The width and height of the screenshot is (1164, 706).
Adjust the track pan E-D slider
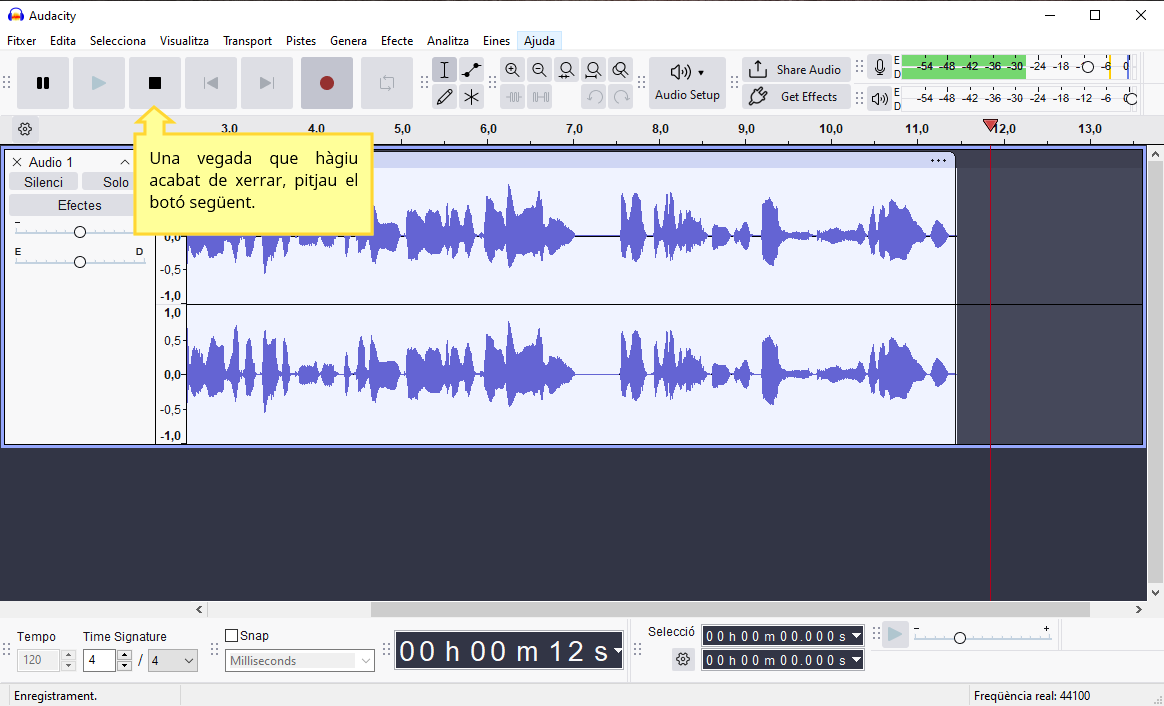[x=79, y=262]
